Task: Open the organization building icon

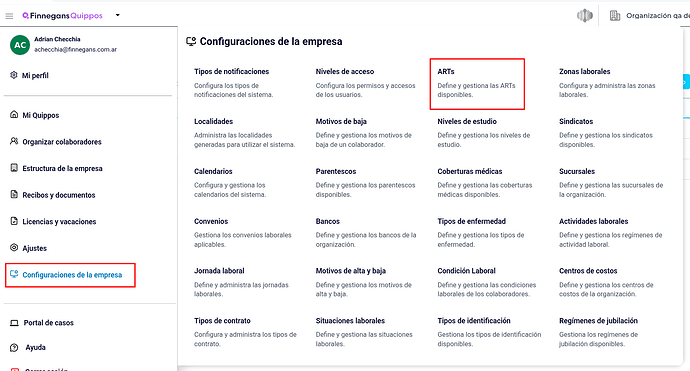Action: click(x=615, y=16)
